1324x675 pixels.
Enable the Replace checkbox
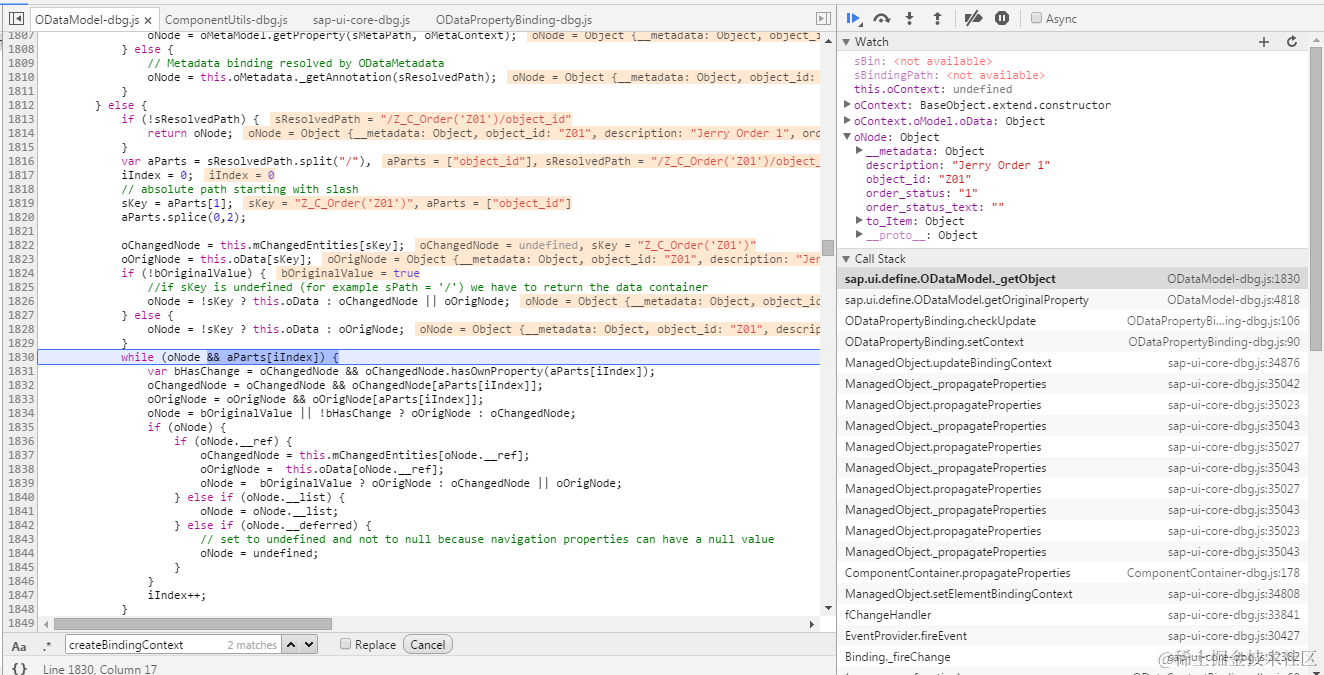click(x=345, y=645)
